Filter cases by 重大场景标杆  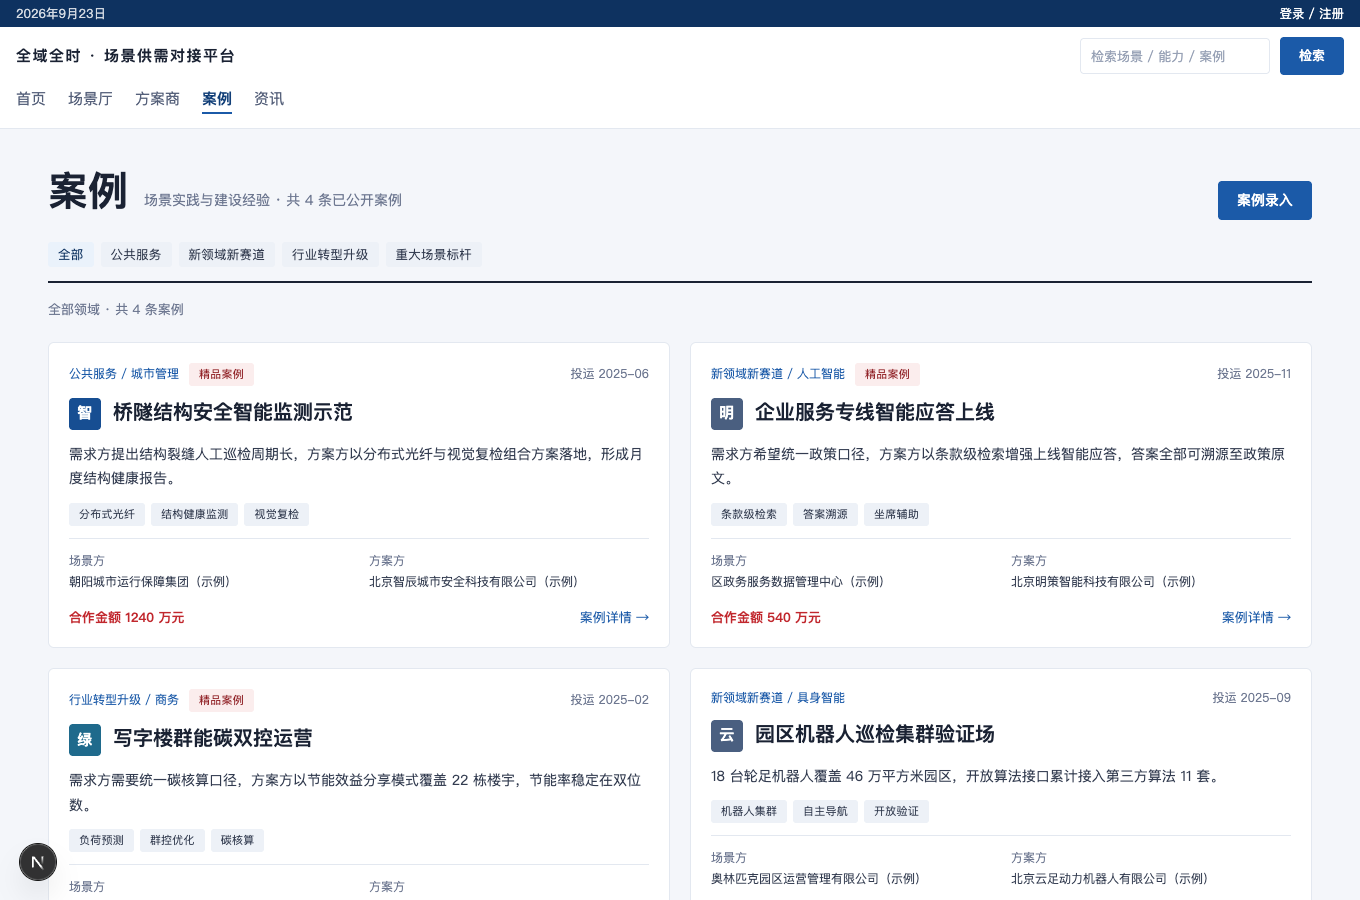(434, 255)
